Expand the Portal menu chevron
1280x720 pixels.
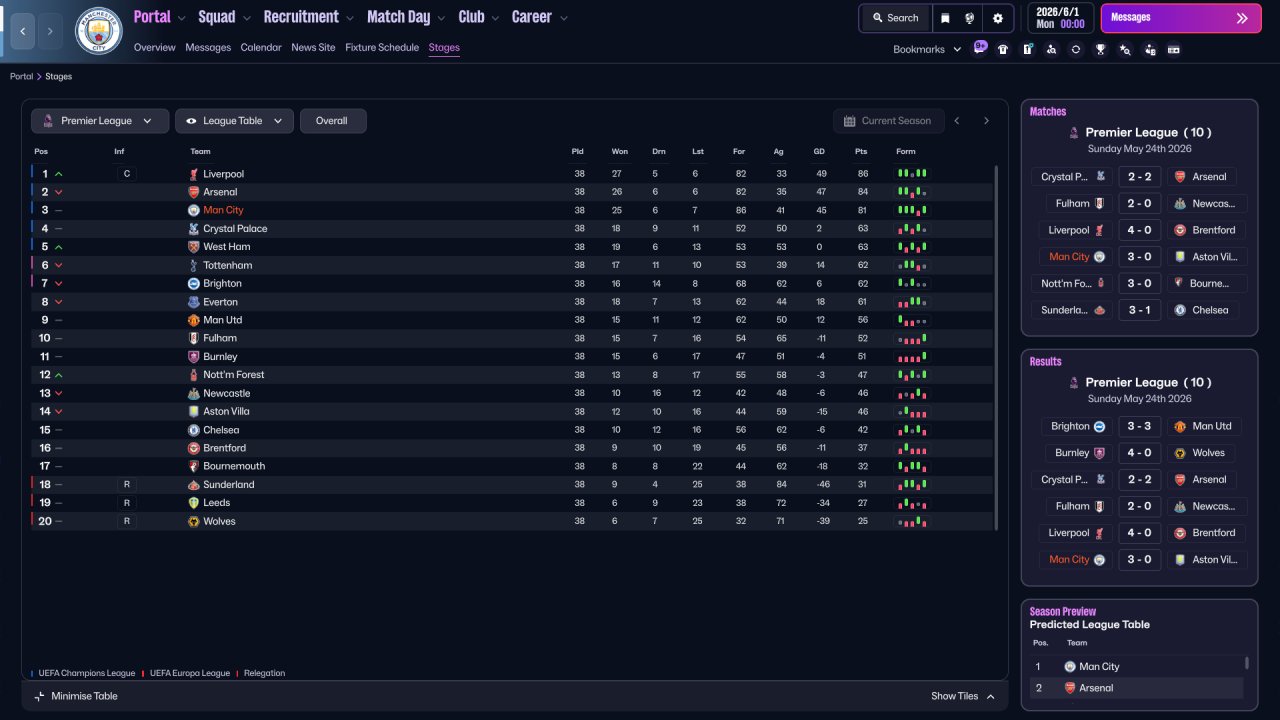click(181, 18)
